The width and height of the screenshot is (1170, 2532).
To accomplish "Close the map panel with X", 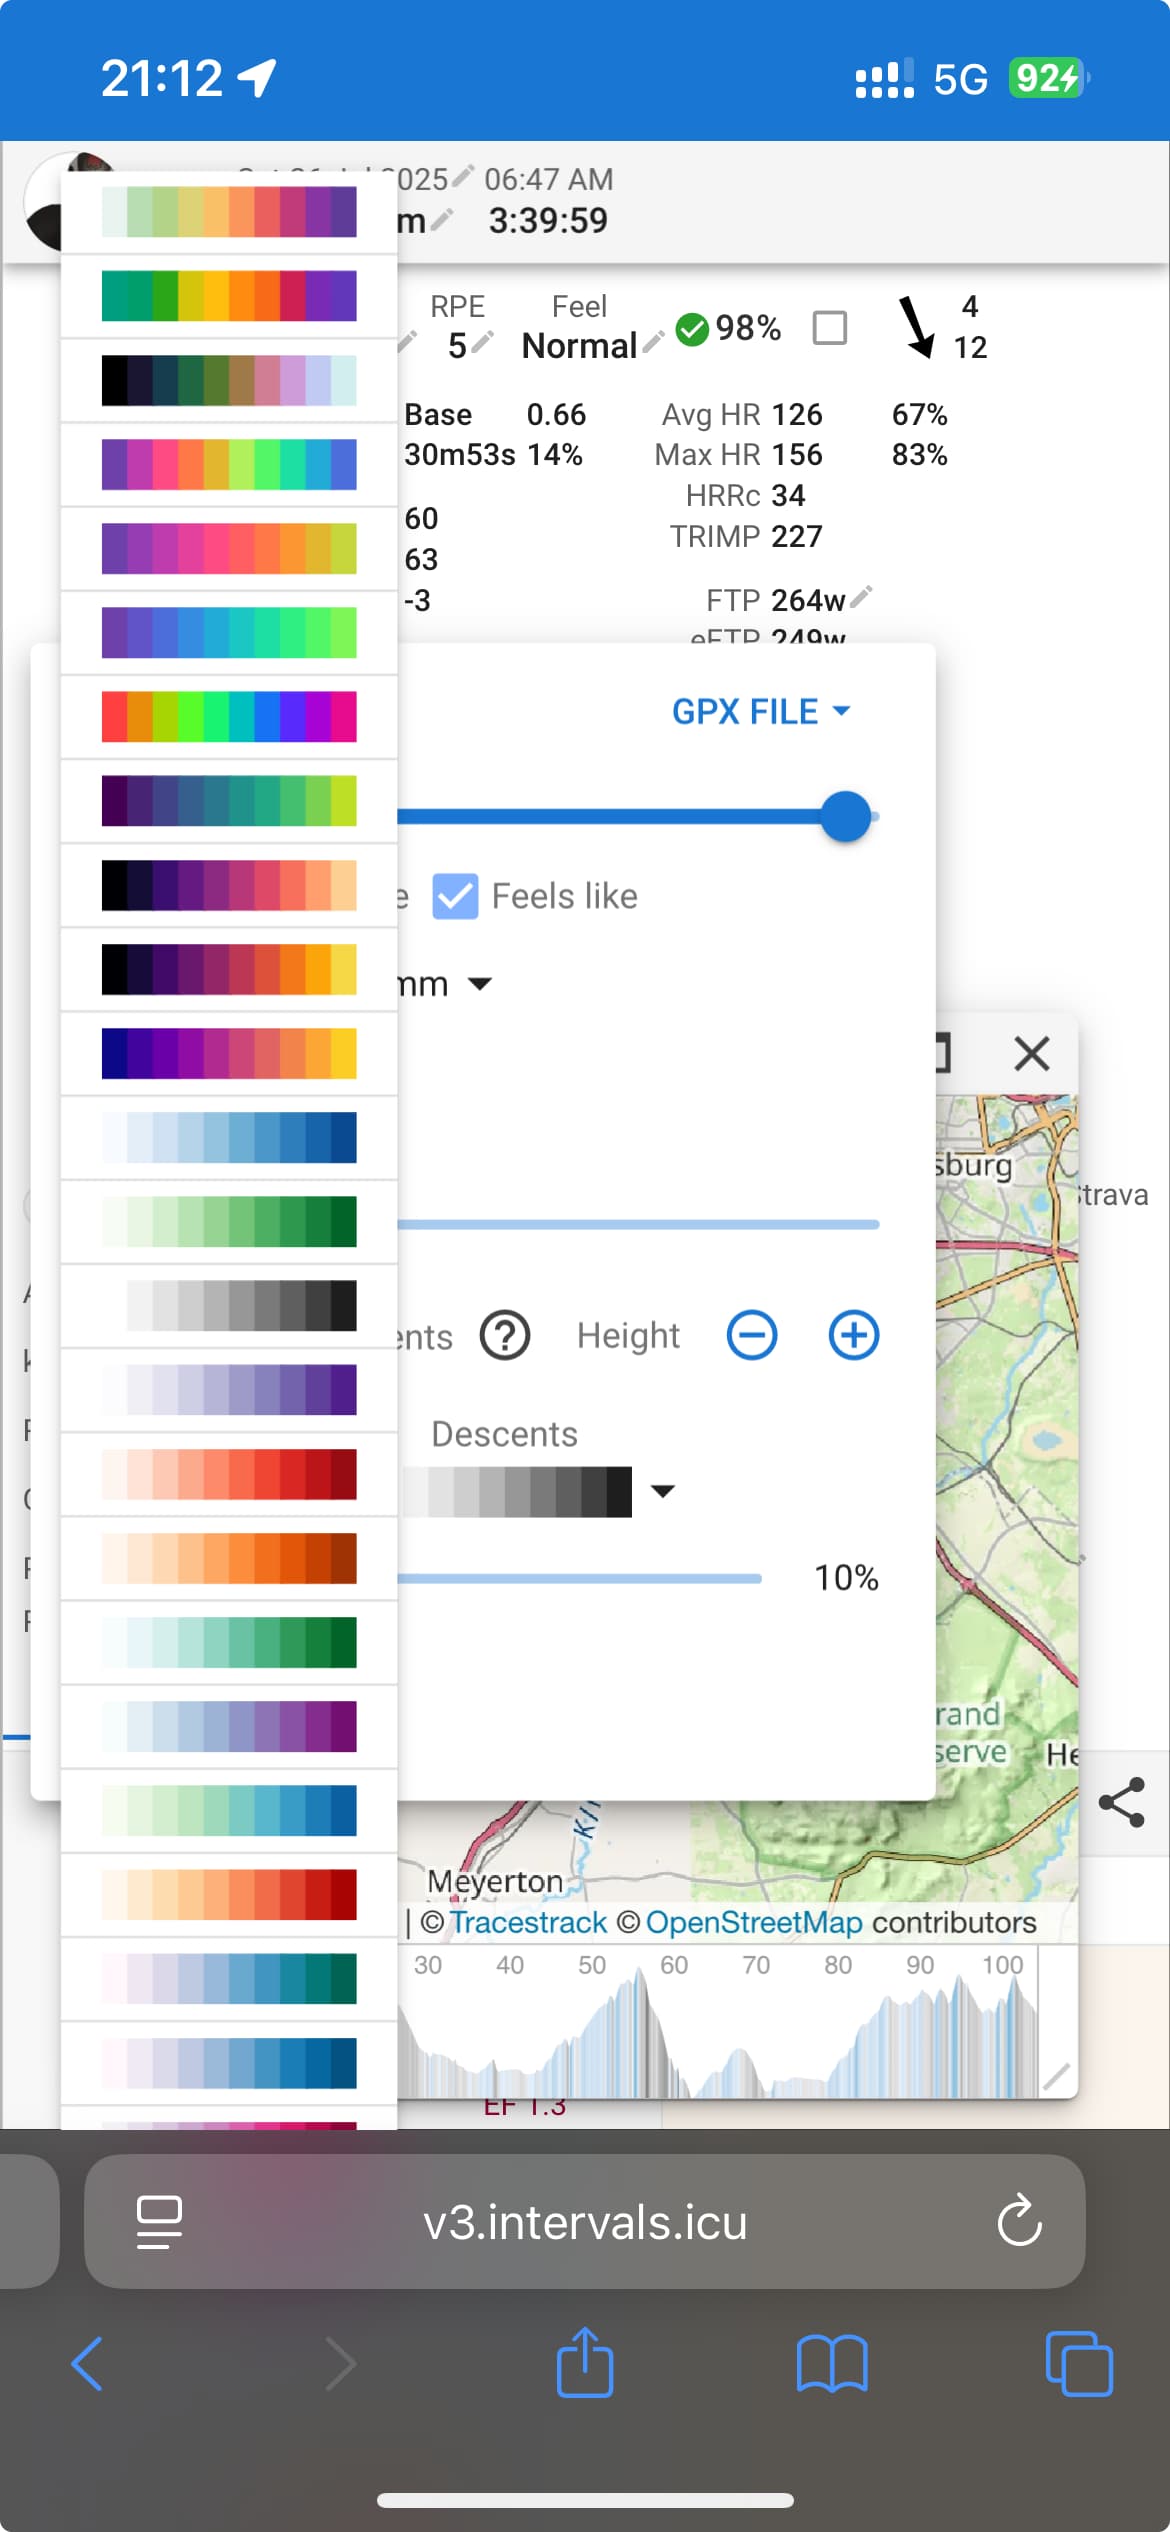I will coord(1031,1054).
